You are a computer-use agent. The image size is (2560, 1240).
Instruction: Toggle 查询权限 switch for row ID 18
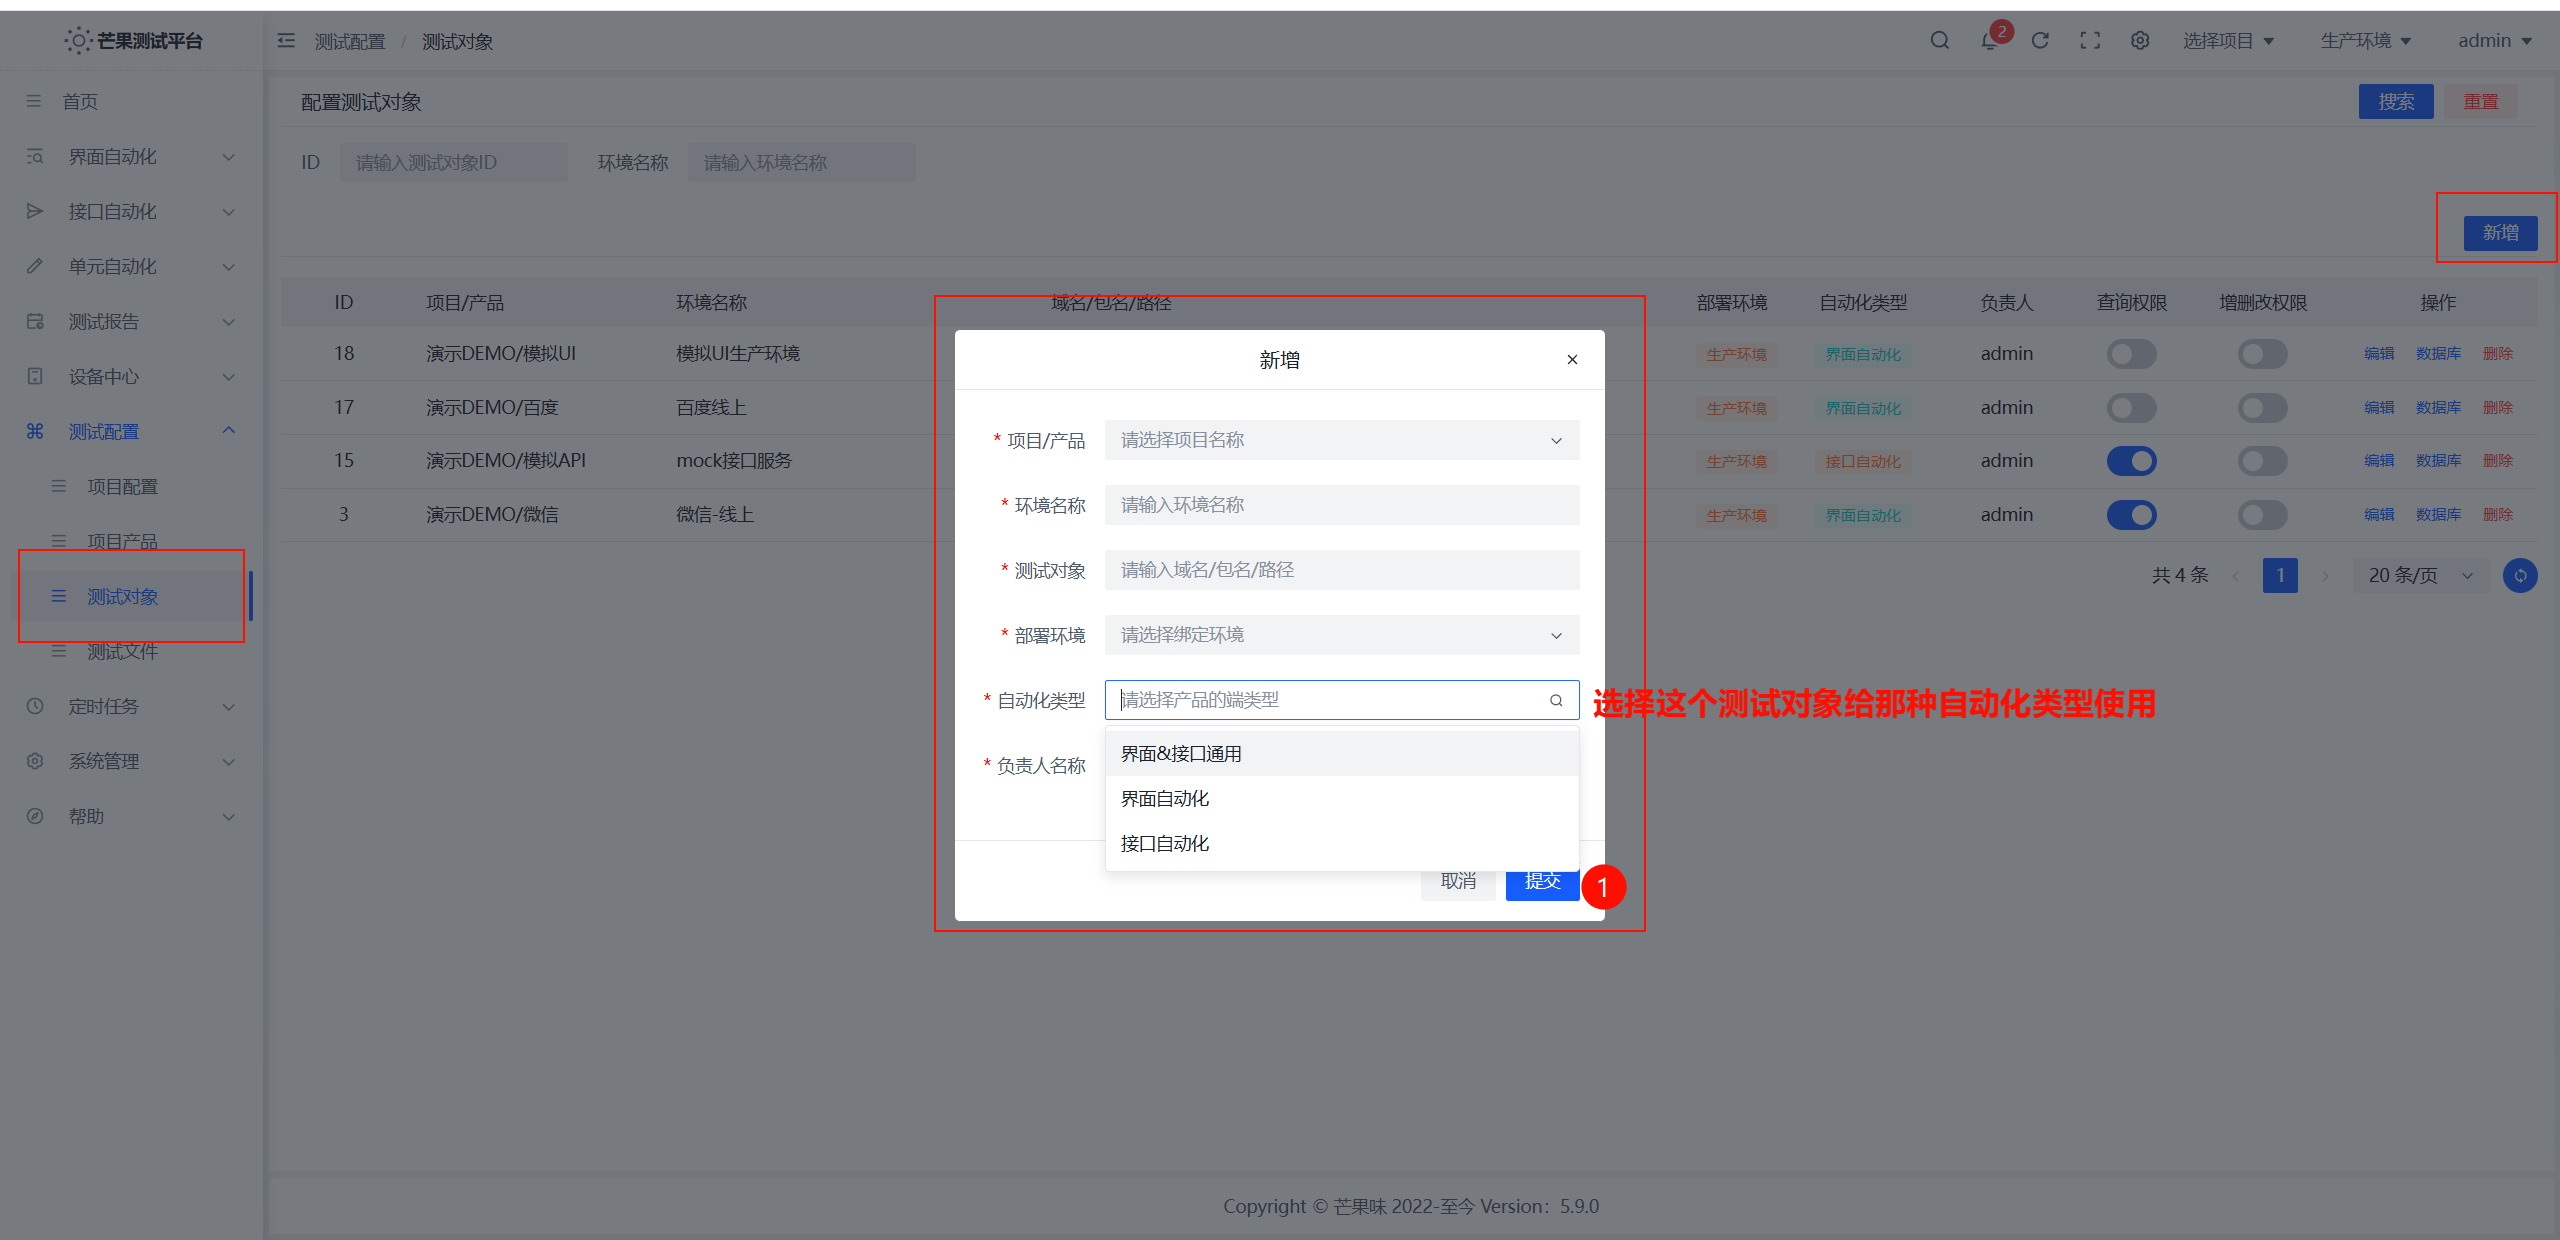point(2131,354)
